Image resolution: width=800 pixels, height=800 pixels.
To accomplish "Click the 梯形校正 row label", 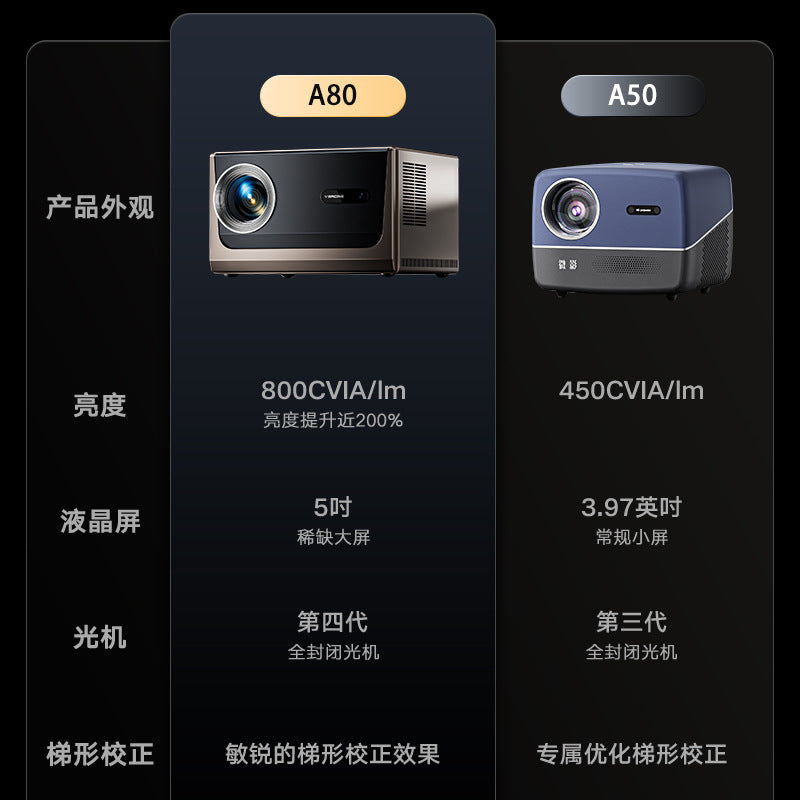I will (100, 754).
